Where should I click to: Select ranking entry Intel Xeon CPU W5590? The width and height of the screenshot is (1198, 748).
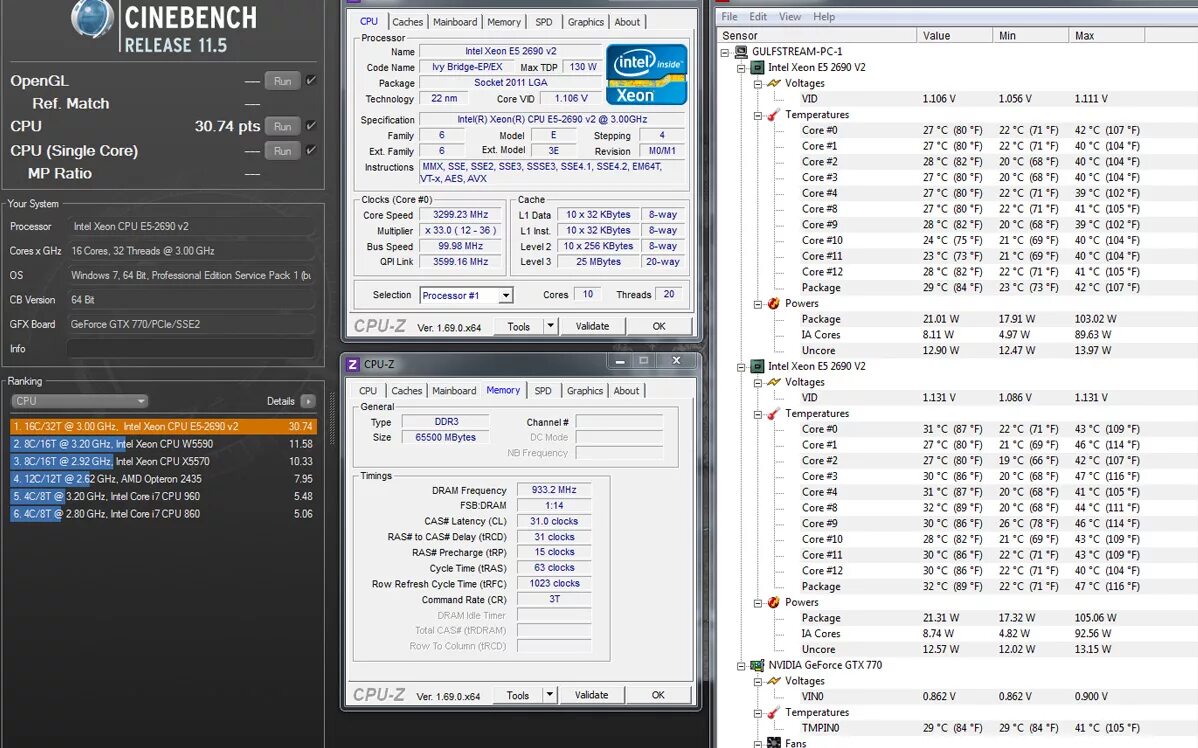tap(163, 444)
